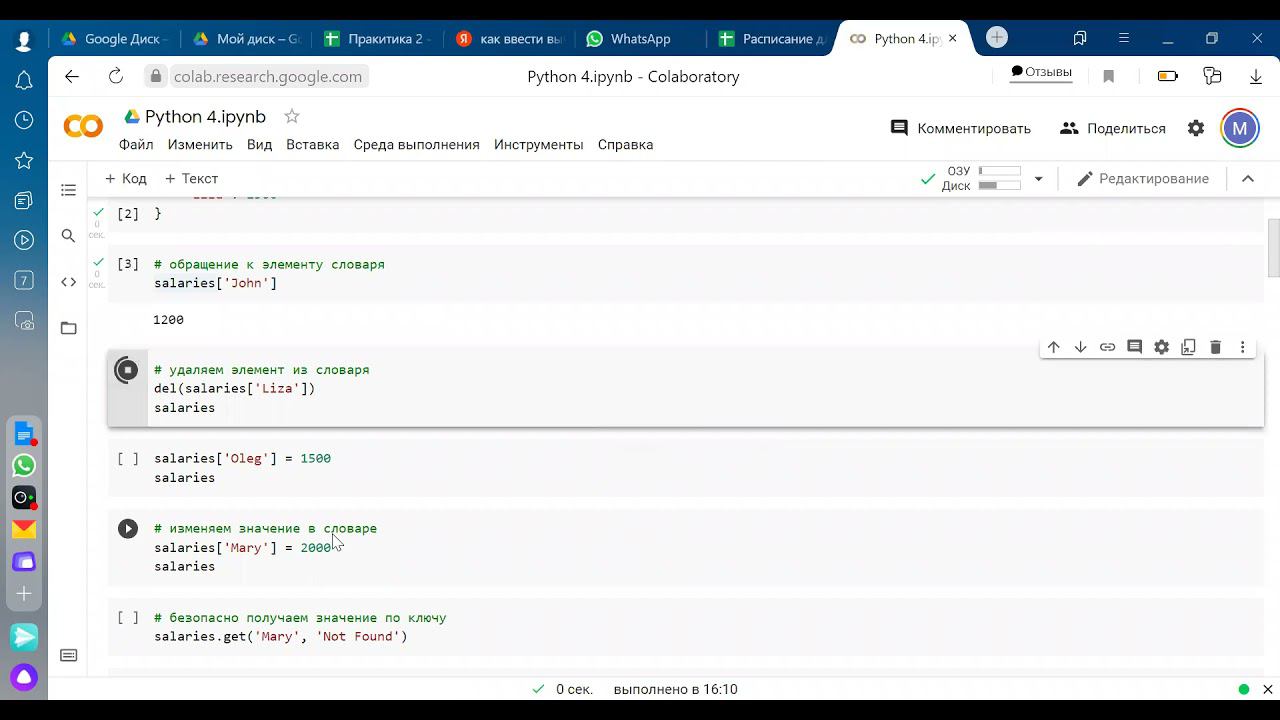The height and width of the screenshot is (720, 1280).
Task: Open the Отзывы feedback button
Action: point(1041,72)
